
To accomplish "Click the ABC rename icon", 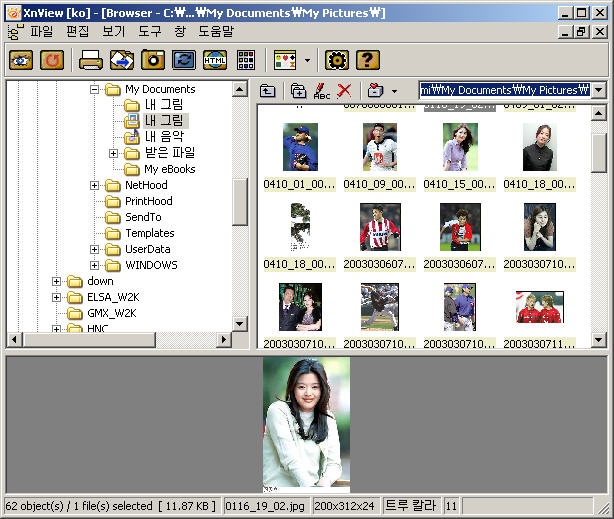I will [321, 91].
